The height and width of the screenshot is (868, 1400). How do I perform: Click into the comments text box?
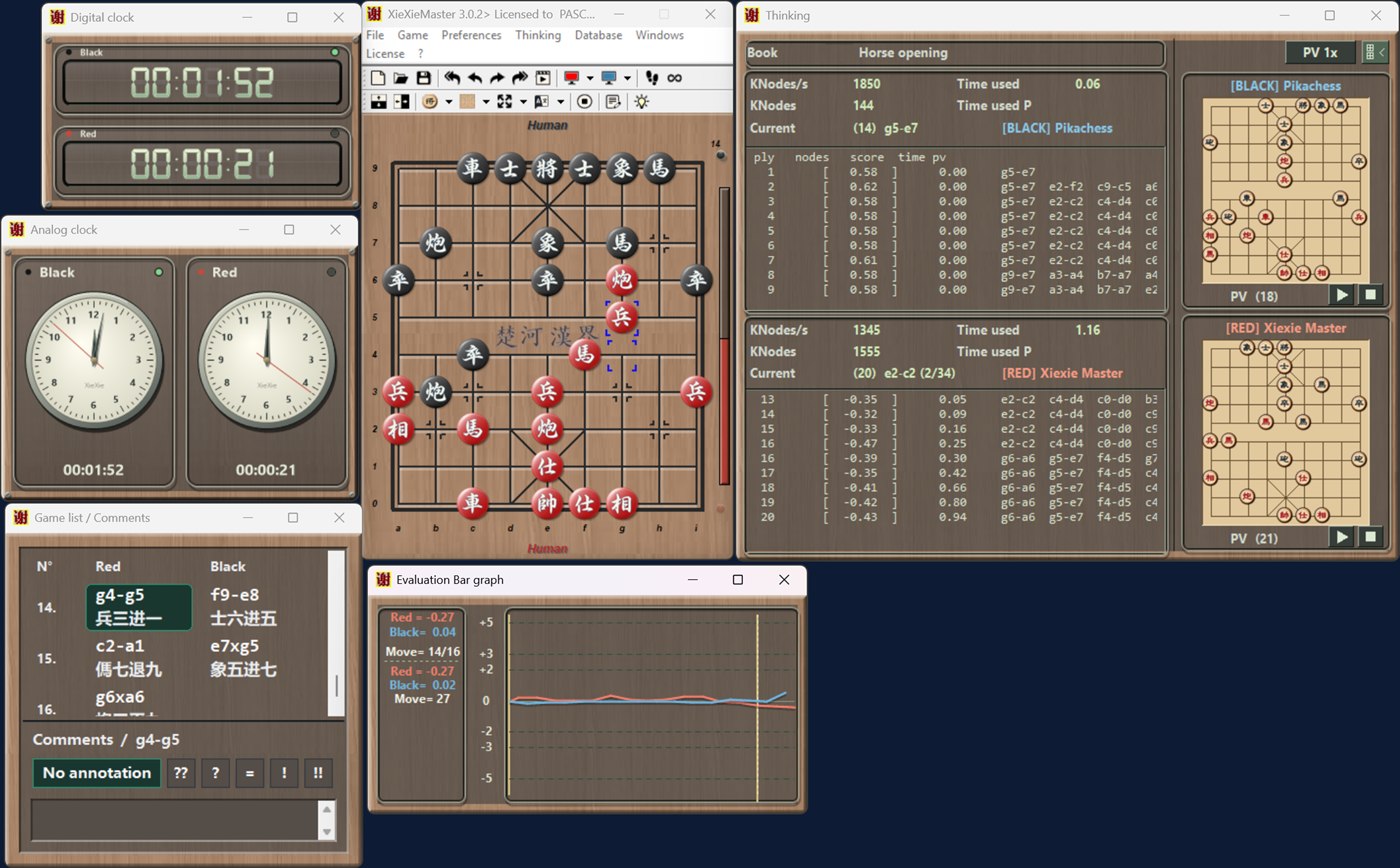(175, 820)
